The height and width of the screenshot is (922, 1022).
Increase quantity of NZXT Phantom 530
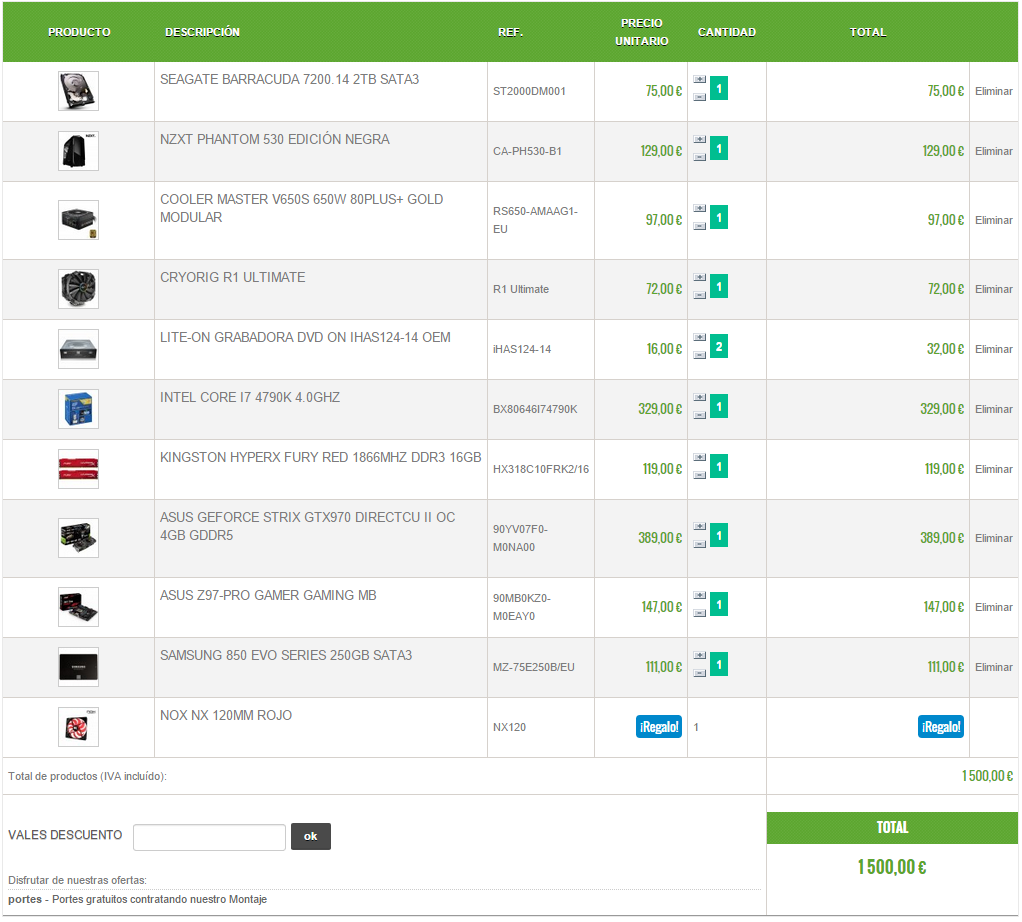(x=699, y=139)
